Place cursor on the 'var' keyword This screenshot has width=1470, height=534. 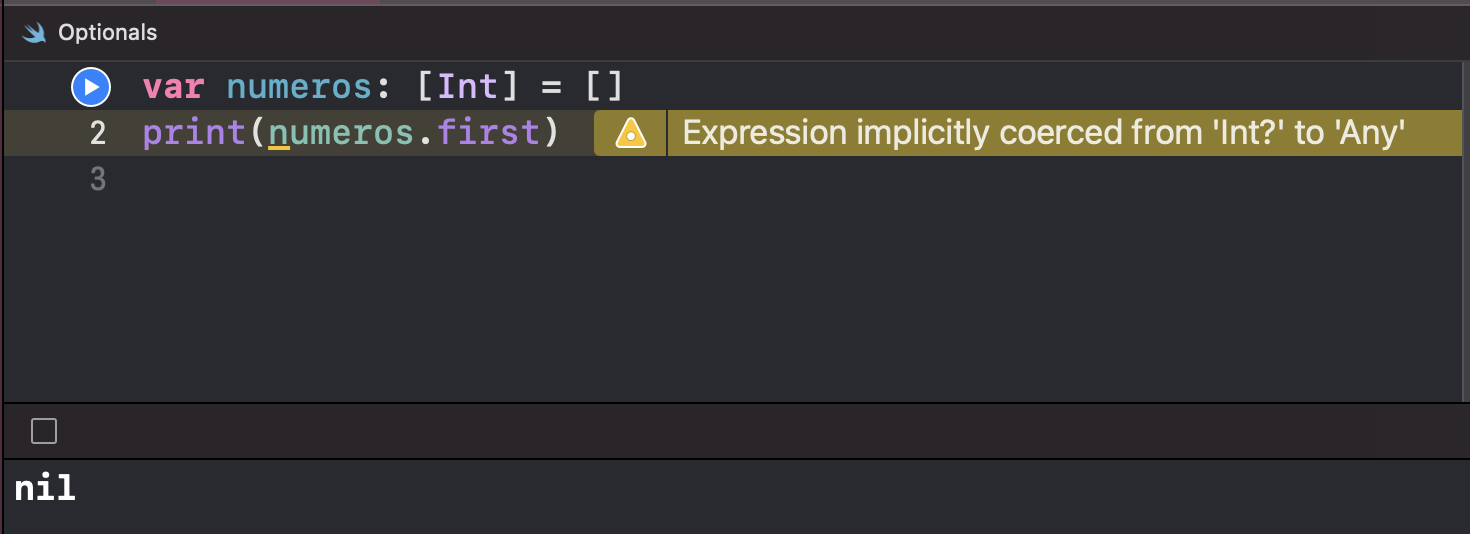(174, 88)
